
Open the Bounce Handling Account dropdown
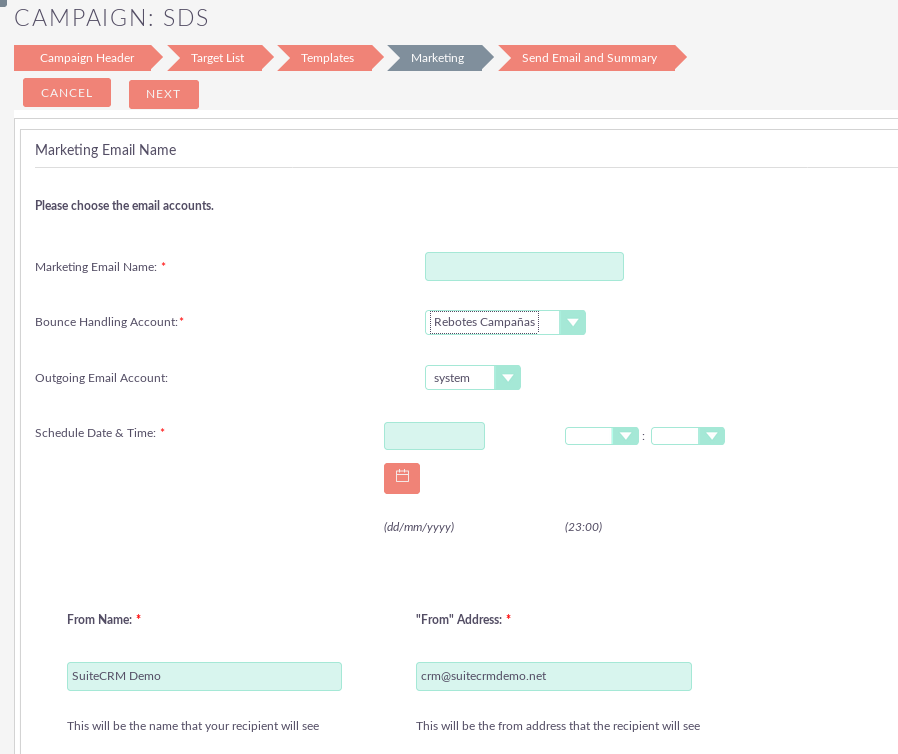coord(505,322)
